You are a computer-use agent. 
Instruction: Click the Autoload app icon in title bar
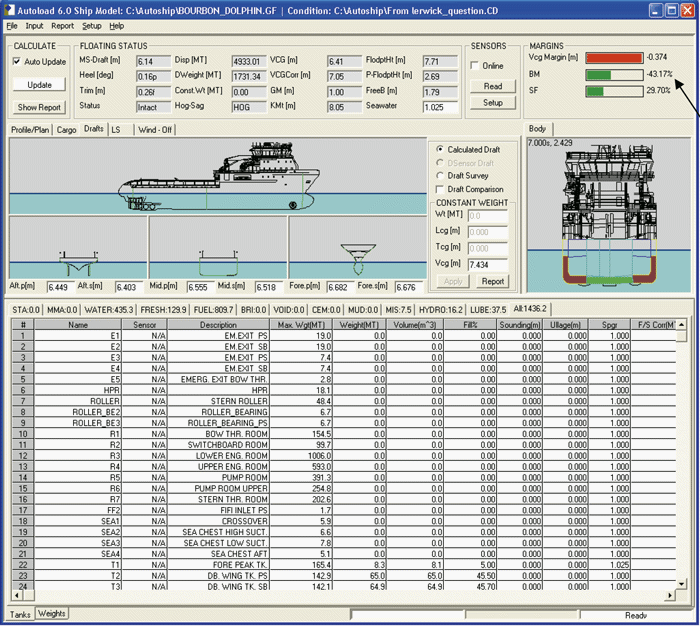tap(11, 10)
